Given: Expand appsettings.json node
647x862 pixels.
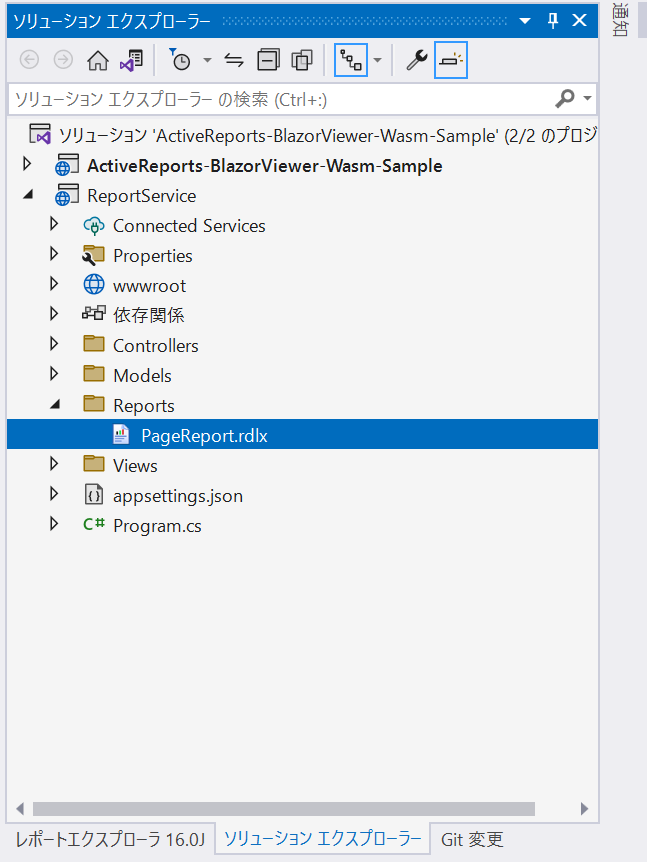Looking at the screenshot, I should (x=54, y=494).
